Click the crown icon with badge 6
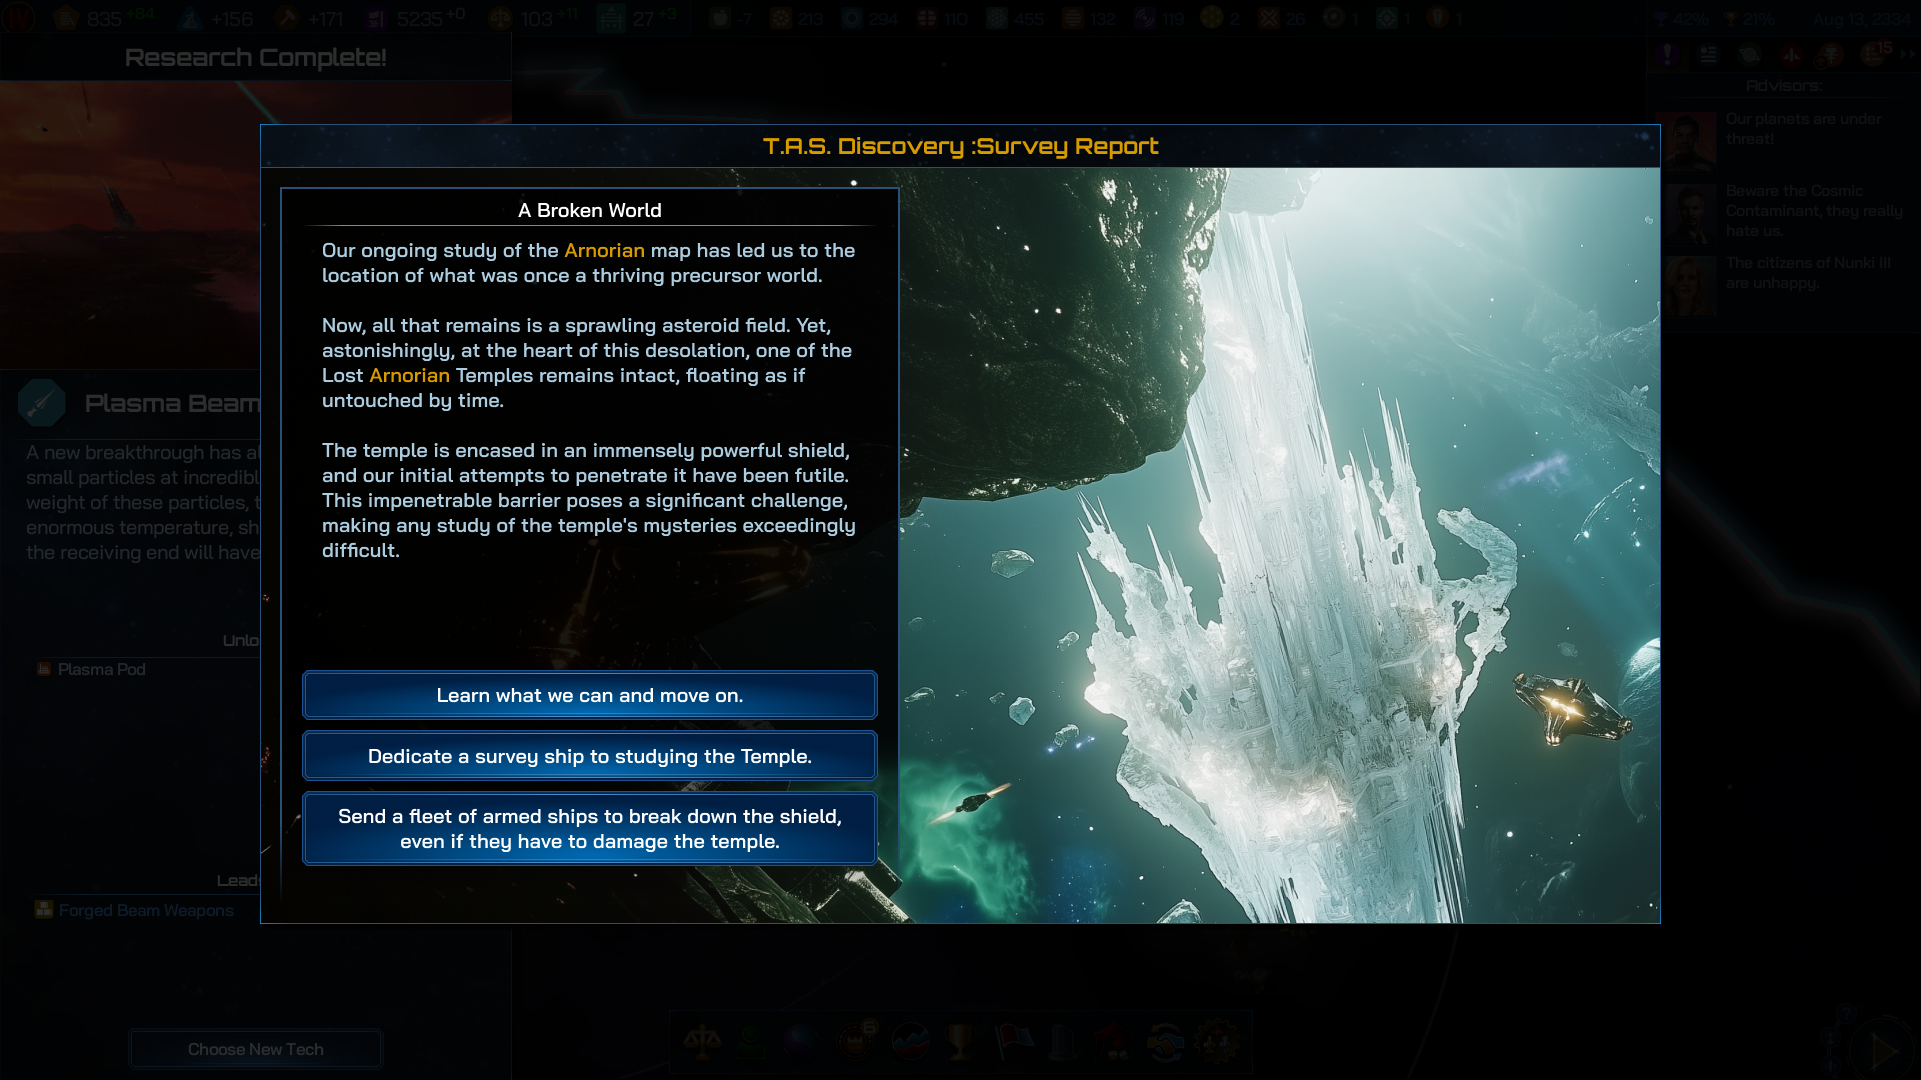 coord(856,1043)
